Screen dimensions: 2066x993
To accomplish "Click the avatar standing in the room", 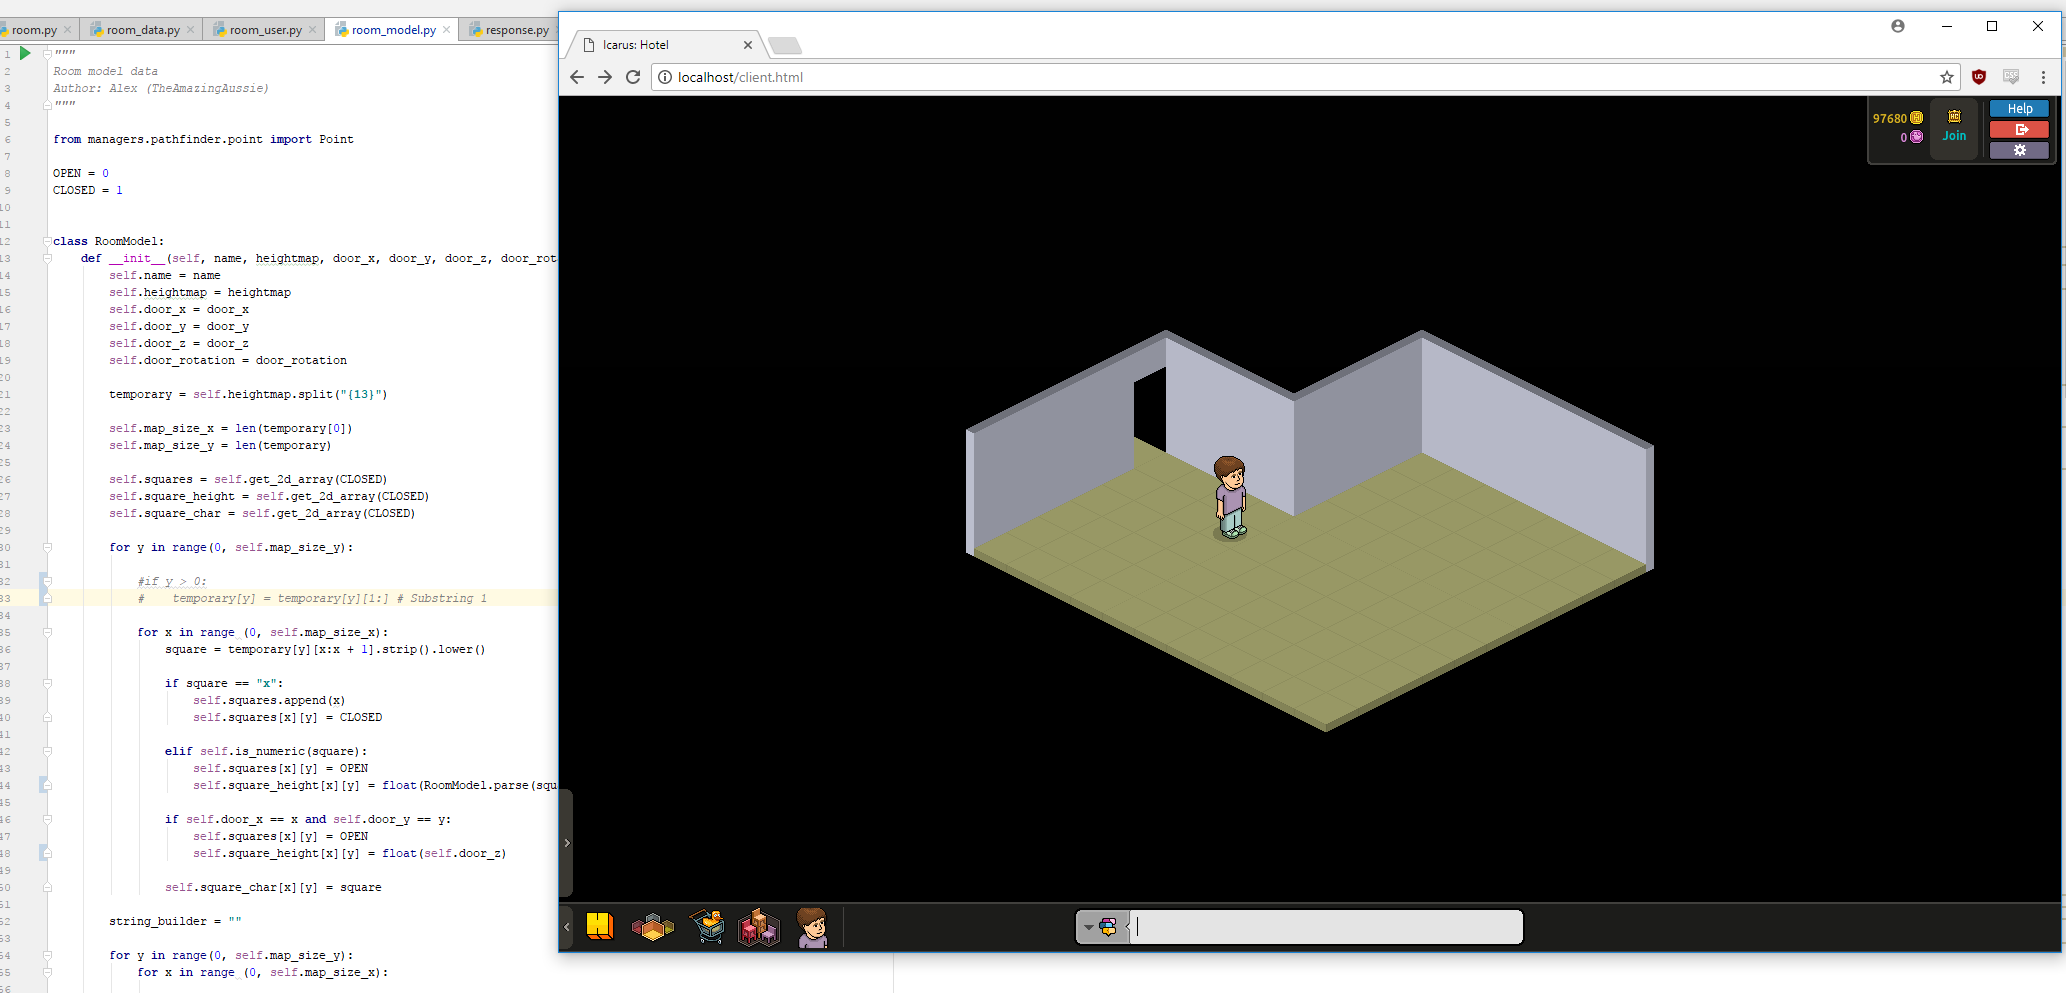I will pos(1230,498).
